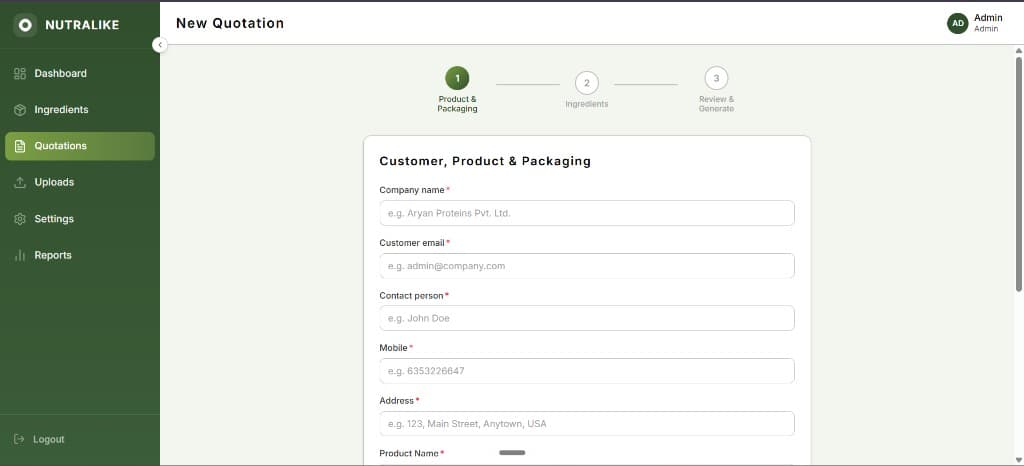Click the page vertical scrollbar thumb
The width and height of the screenshot is (1024, 466).
1018,174
